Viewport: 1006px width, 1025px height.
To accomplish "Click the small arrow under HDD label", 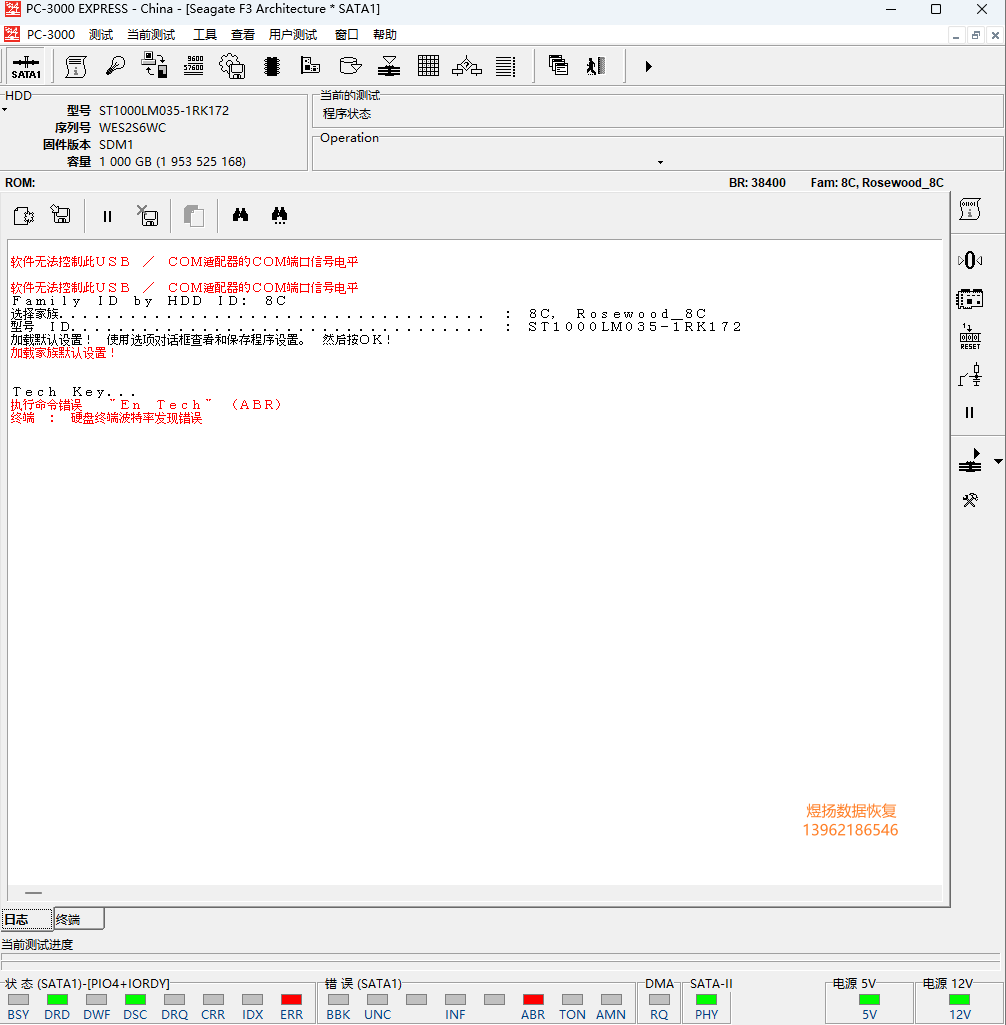I will tap(5, 110).
